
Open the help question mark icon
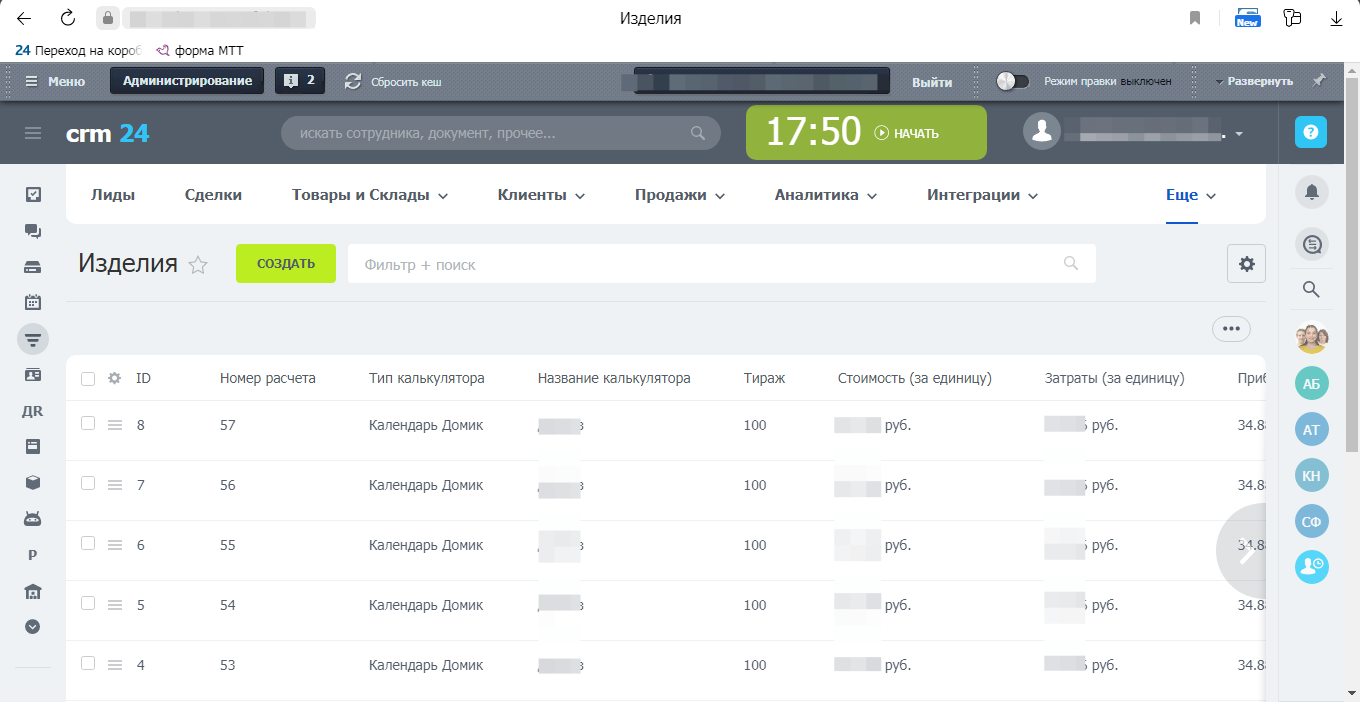click(x=1311, y=132)
